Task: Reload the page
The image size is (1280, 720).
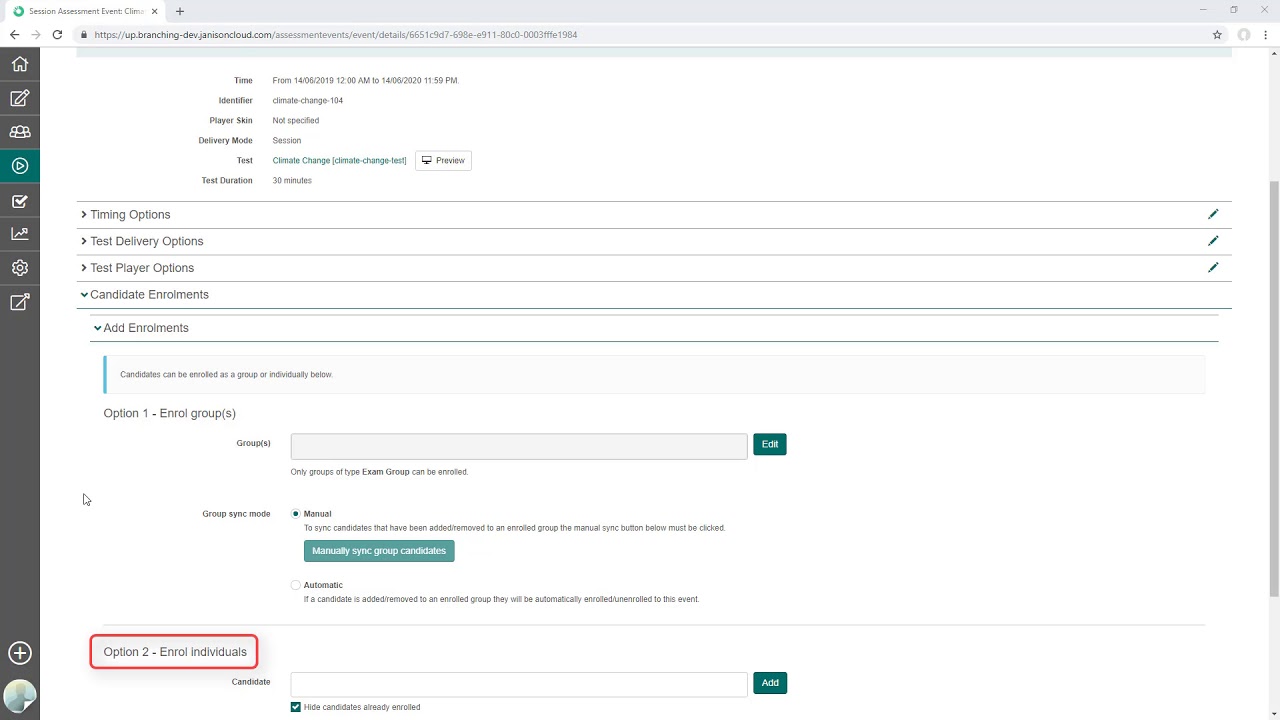Action: 57,34
